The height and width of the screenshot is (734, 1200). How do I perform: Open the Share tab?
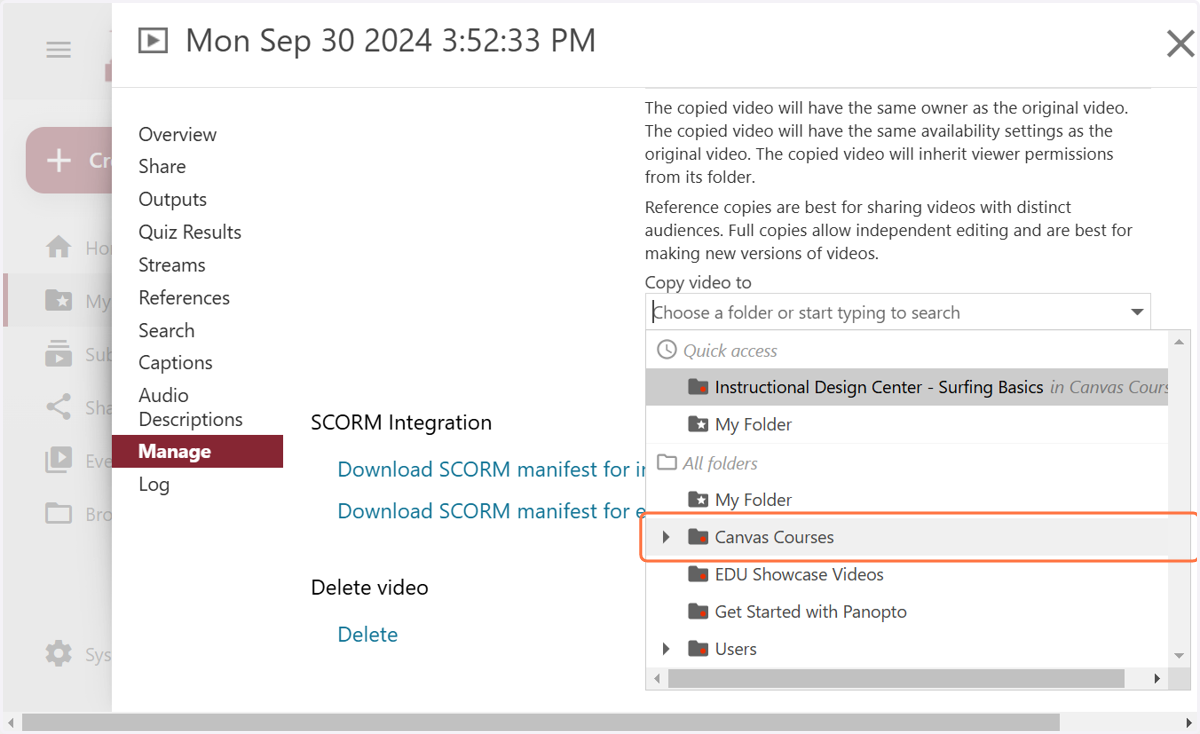(162, 166)
